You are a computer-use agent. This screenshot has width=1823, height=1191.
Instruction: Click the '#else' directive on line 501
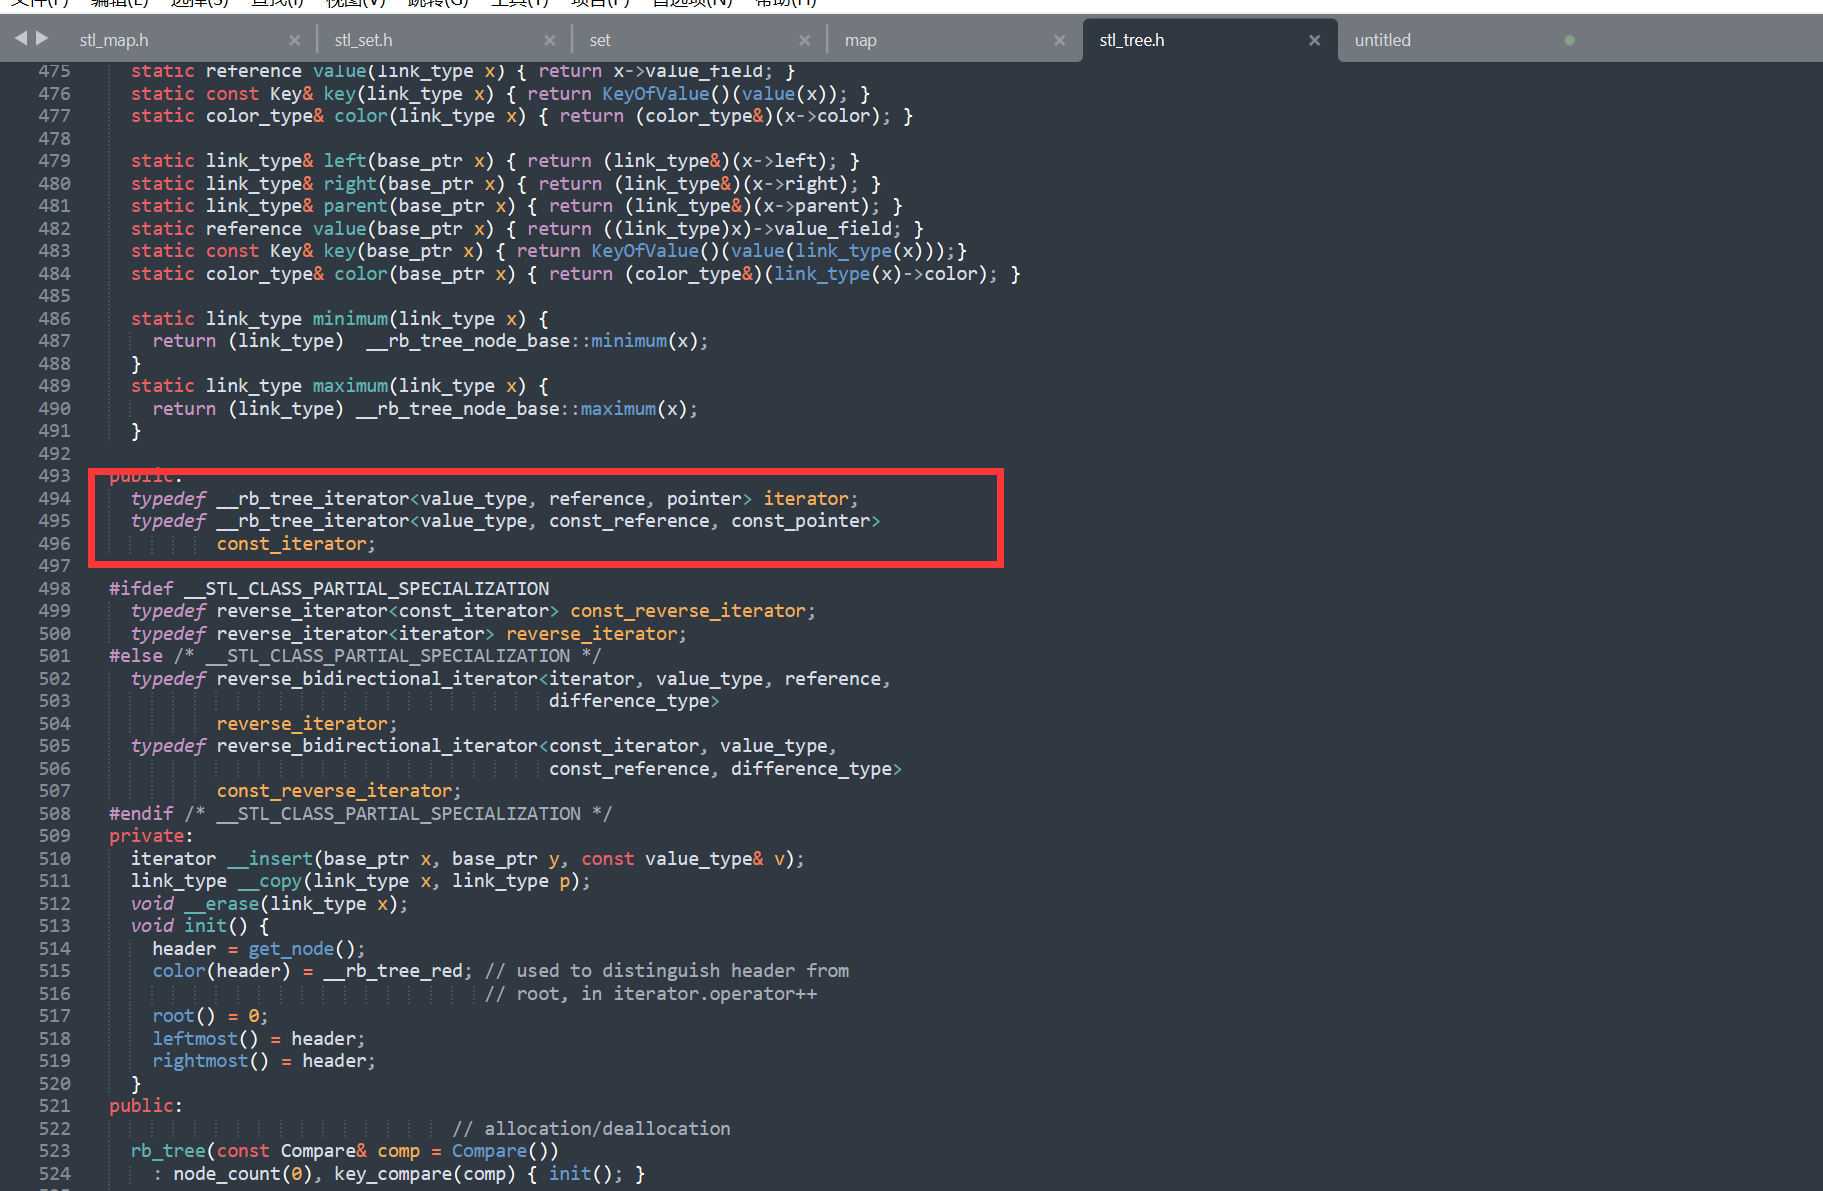tap(136, 656)
